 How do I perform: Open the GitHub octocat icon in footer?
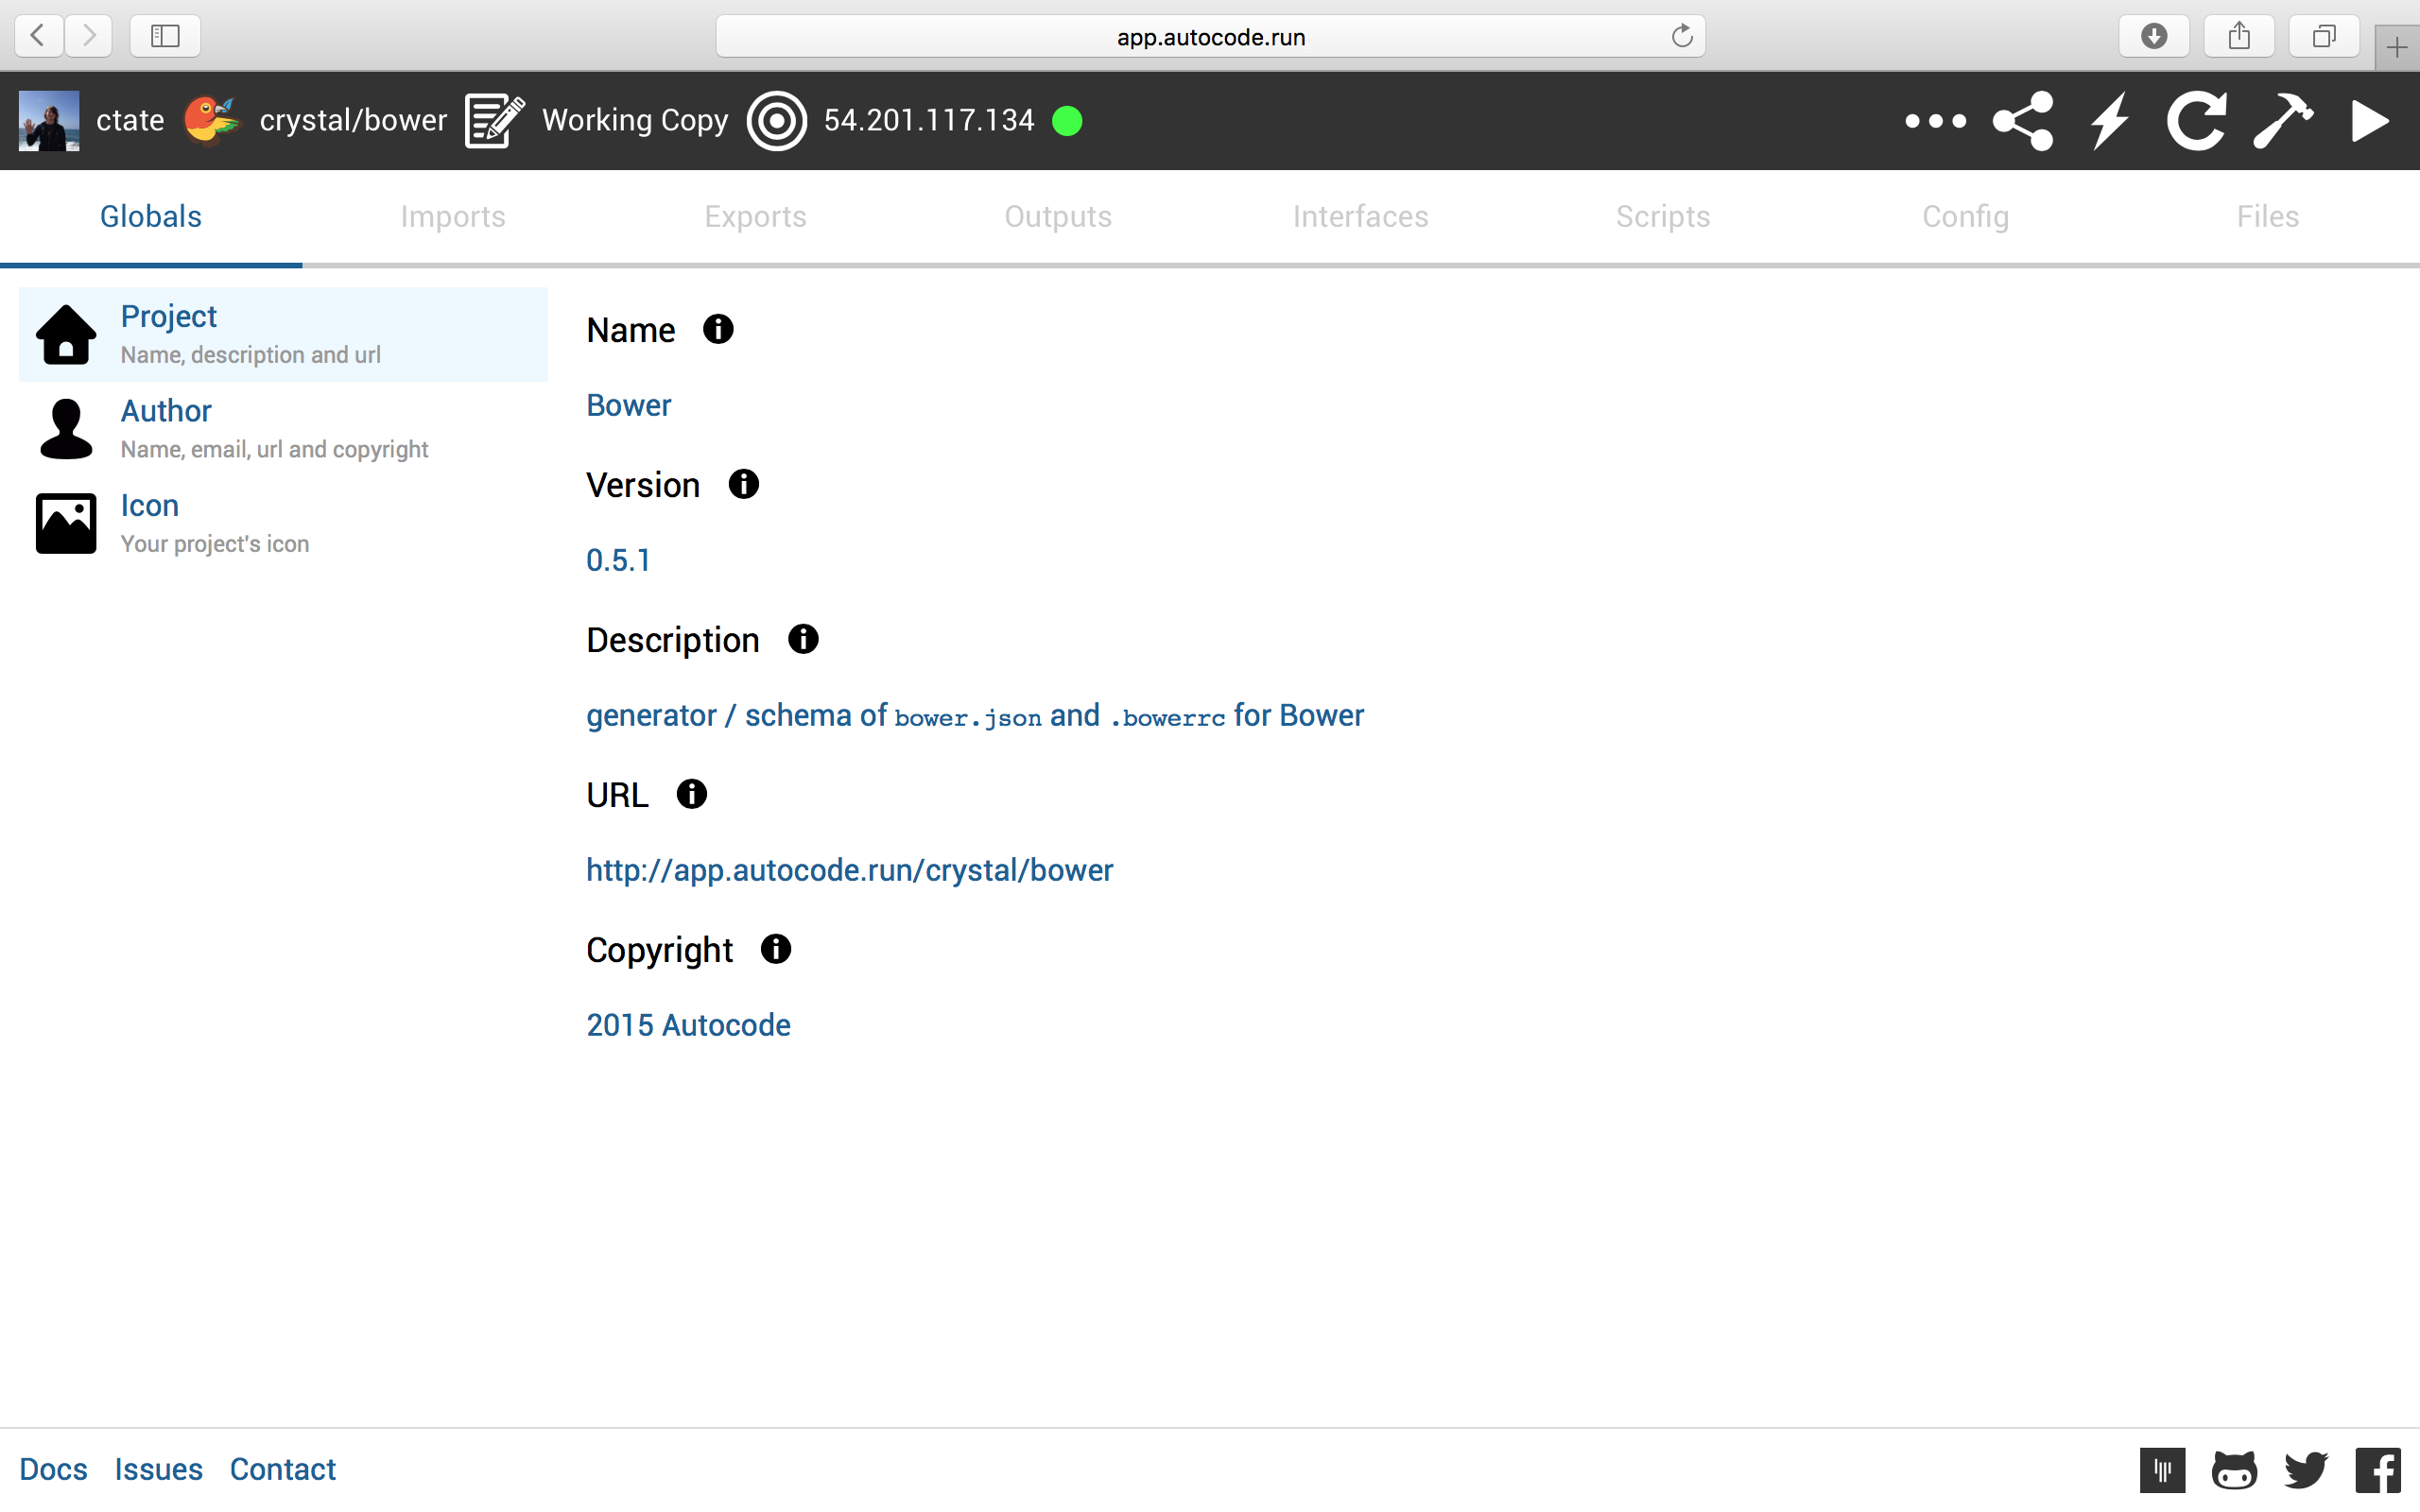point(2234,1470)
